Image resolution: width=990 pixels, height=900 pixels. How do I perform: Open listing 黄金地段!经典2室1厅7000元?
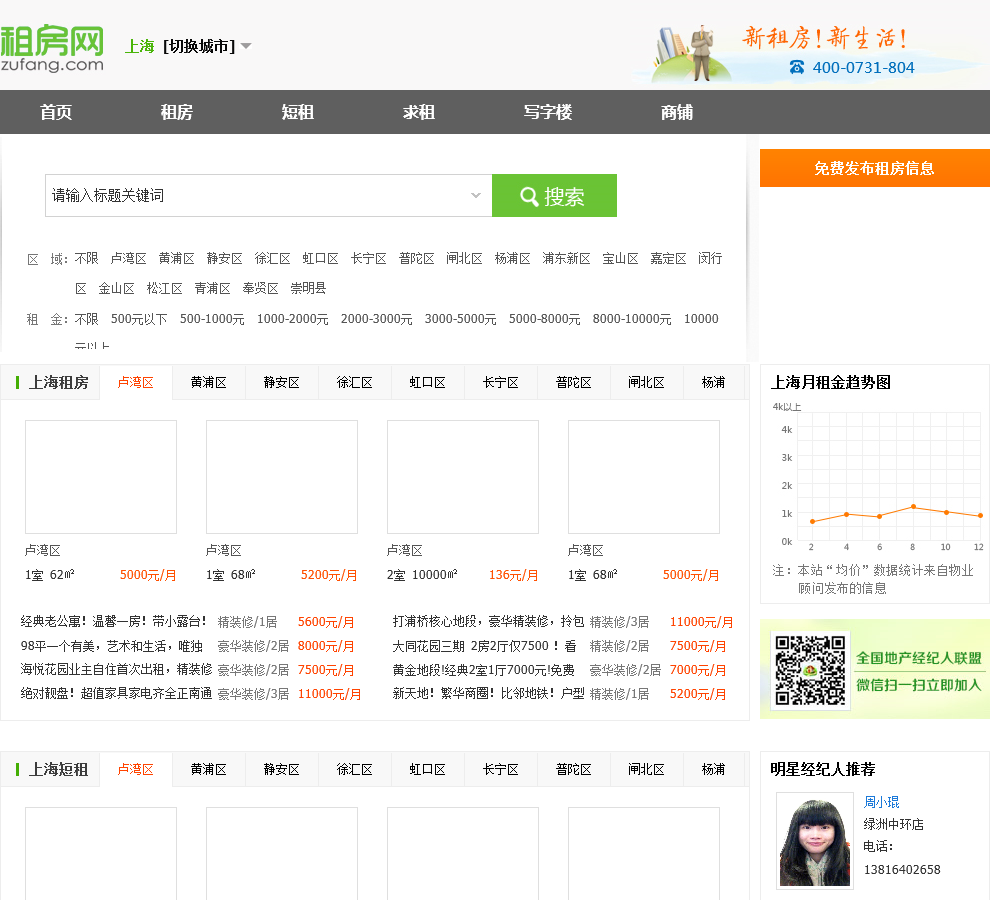pyautogui.click(x=484, y=669)
